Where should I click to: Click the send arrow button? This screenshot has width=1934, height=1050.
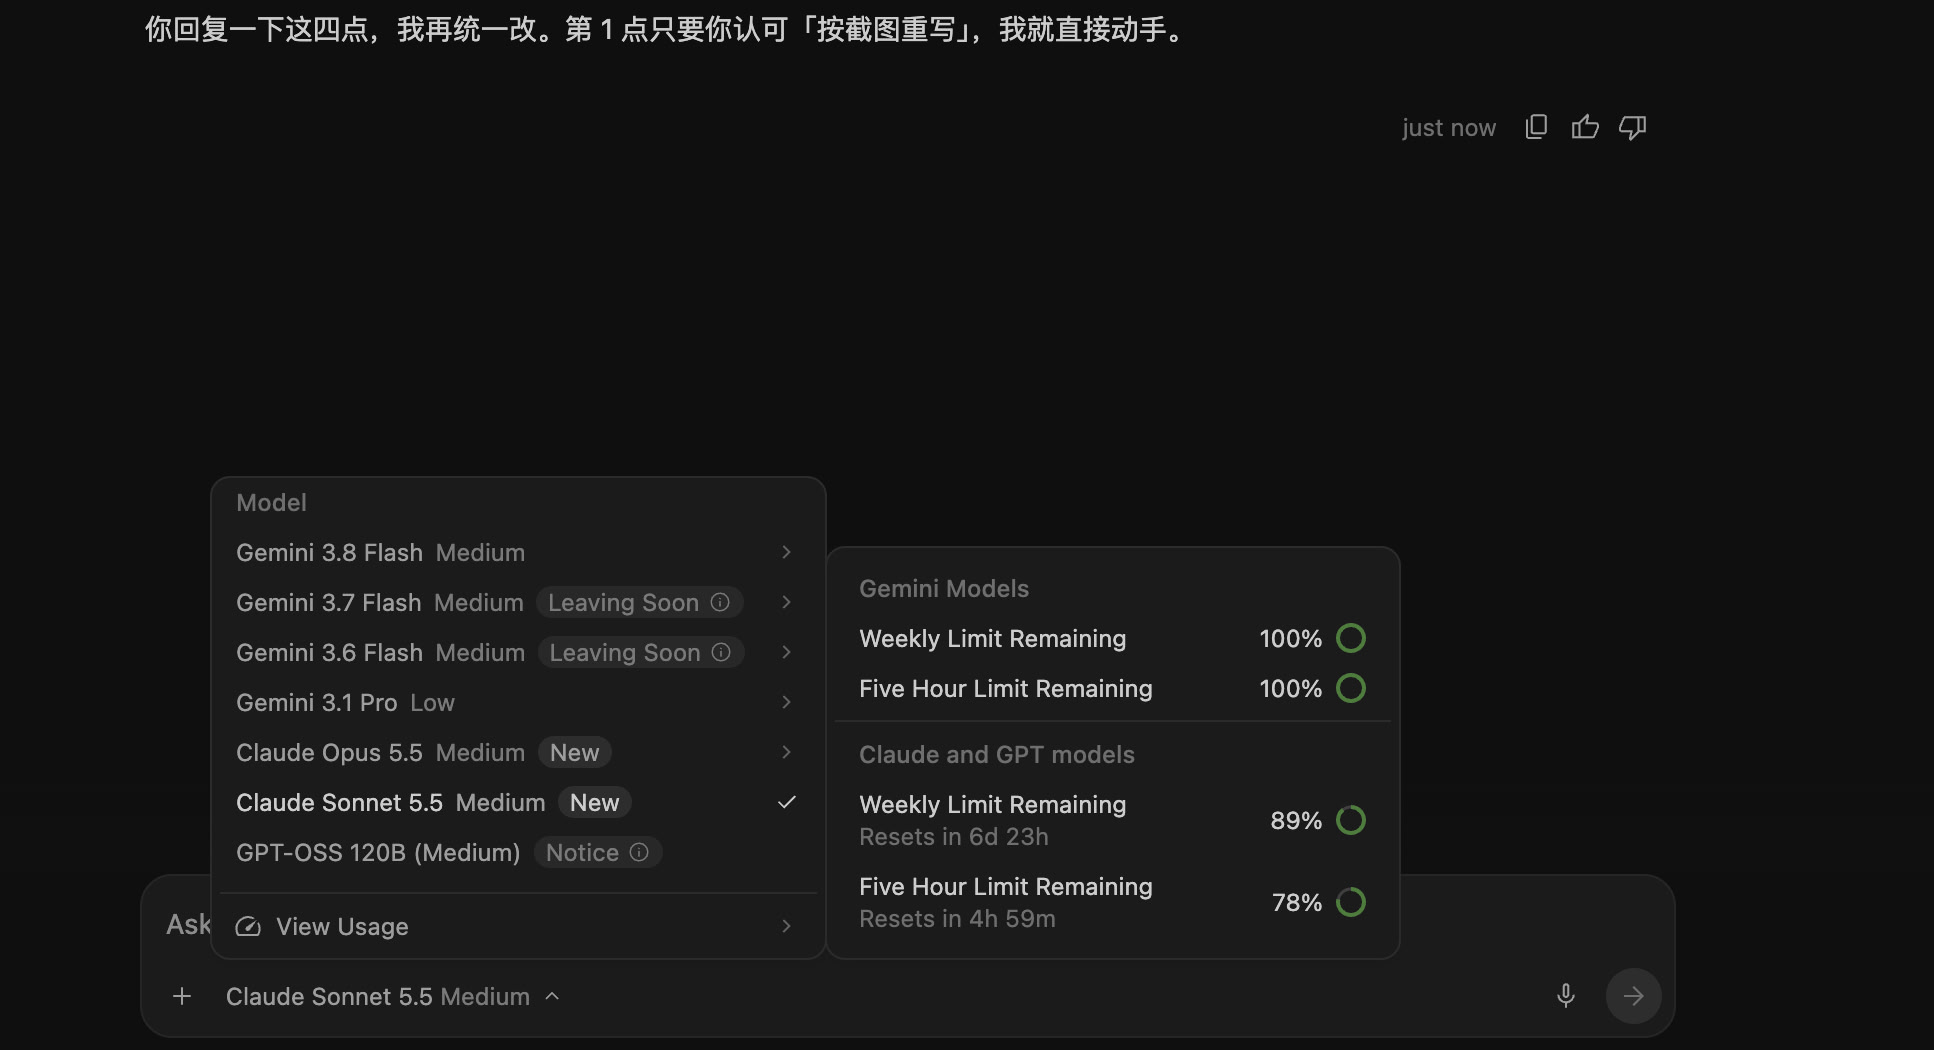(x=1633, y=995)
